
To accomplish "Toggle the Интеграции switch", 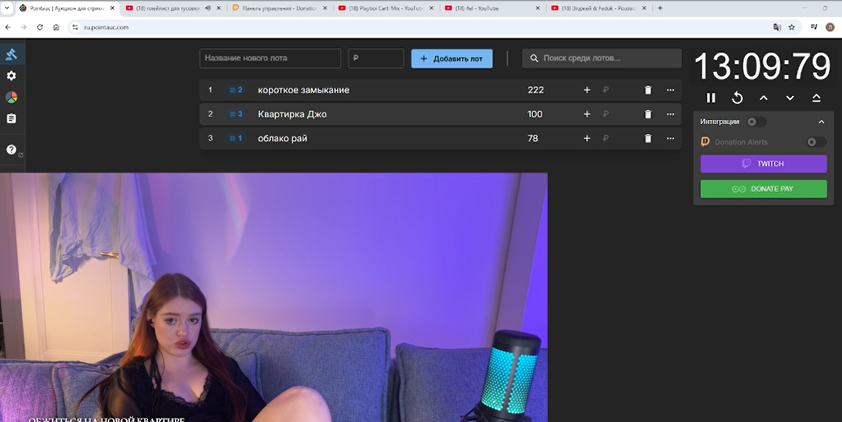I will pos(756,122).
